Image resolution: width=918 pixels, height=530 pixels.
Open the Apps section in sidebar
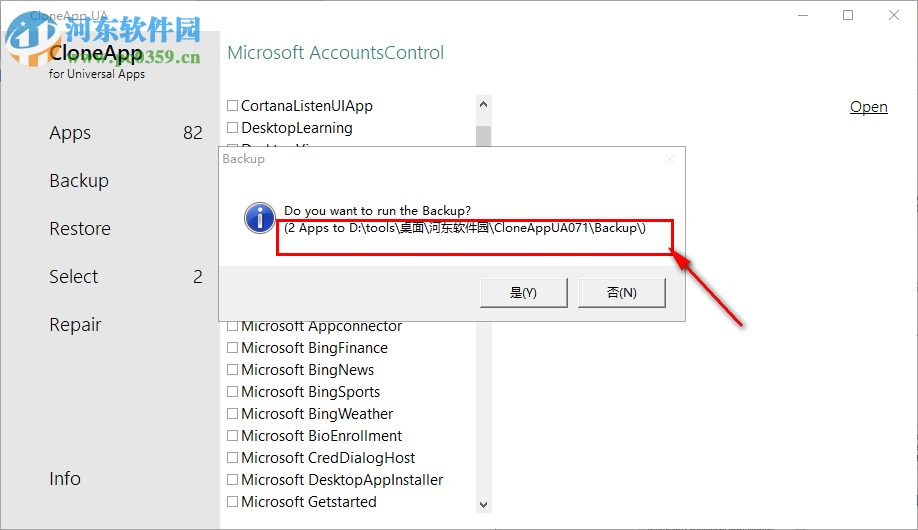(70, 133)
